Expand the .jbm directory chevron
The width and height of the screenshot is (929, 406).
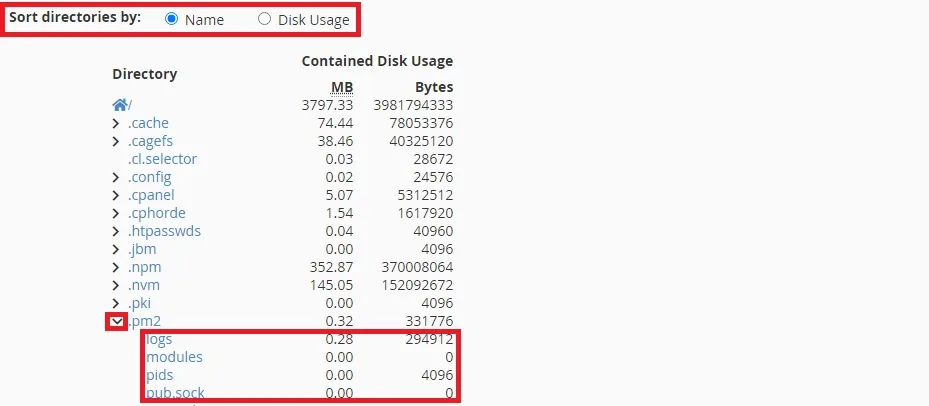click(x=117, y=249)
